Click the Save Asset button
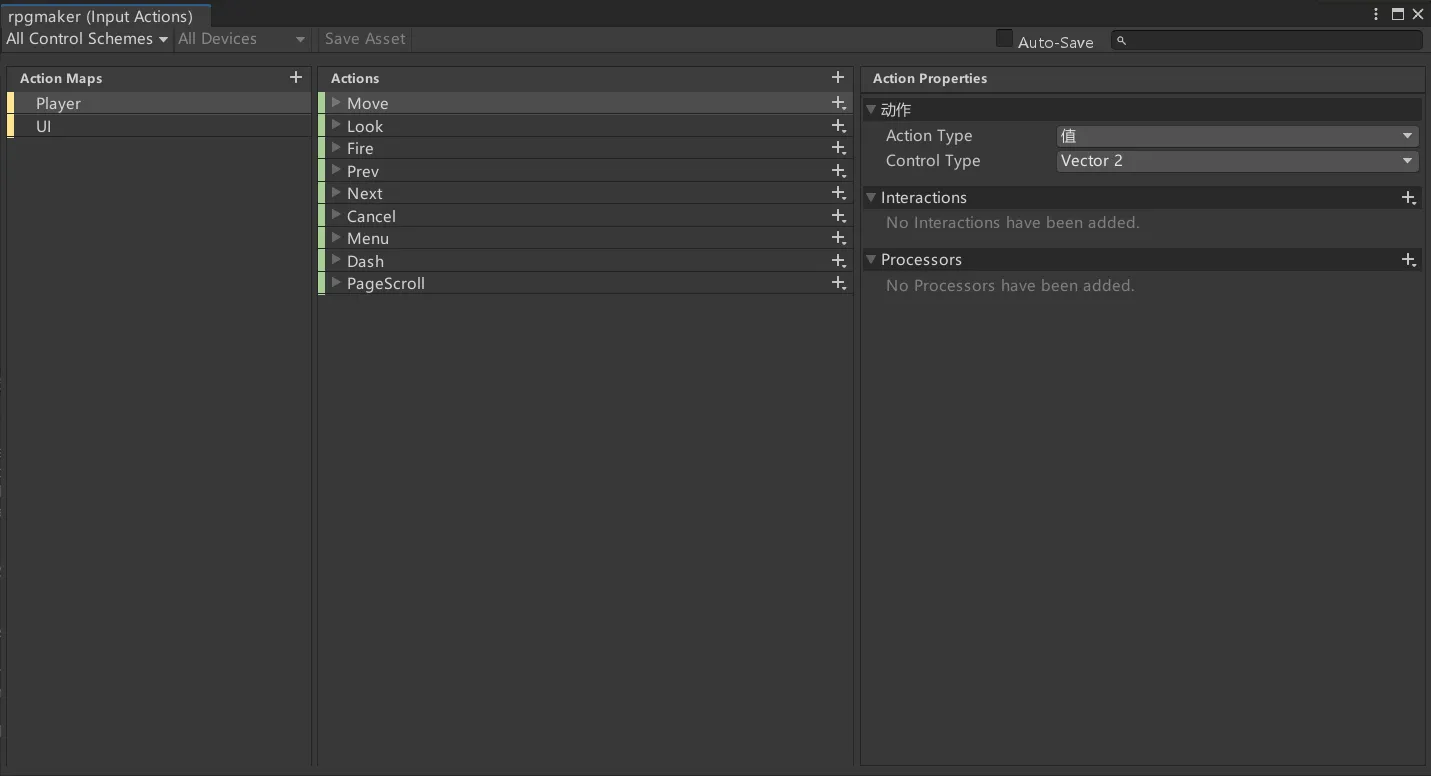Image resolution: width=1431 pixels, height=776 pixels. tap(365, 39)
